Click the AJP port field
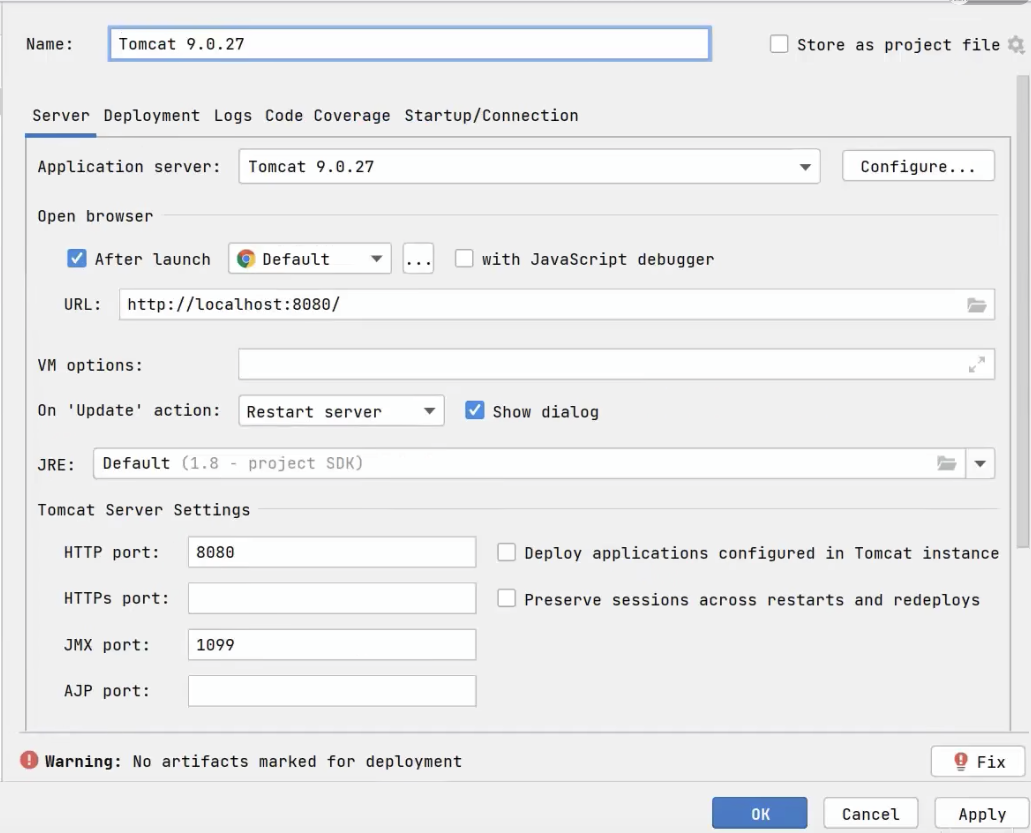This screenshot has width=1031, height=833. [332, 691]
